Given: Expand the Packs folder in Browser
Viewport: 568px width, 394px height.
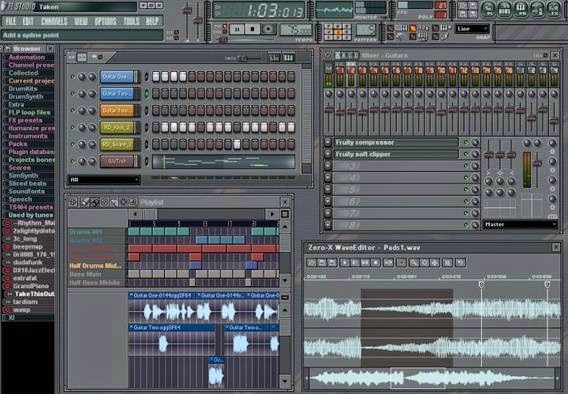Looking at the screenshot, I should pos(17,144).
